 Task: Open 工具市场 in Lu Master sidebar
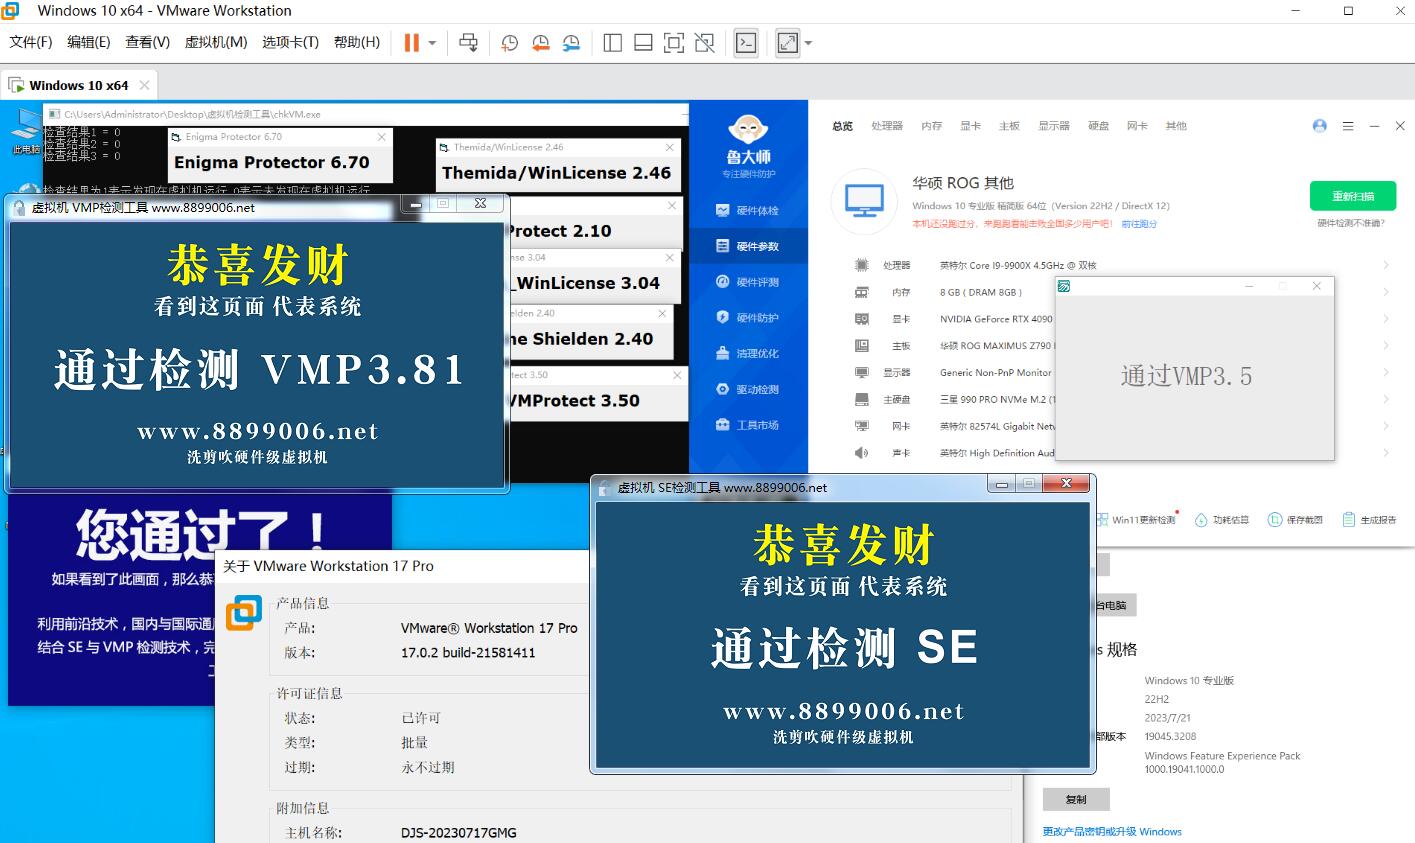(748, 425)
